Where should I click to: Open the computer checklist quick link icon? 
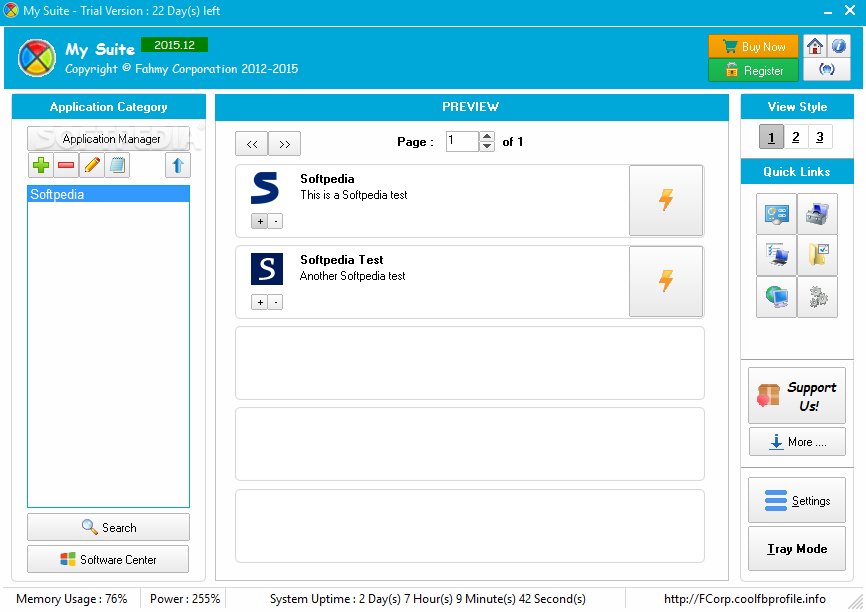coord(777,255)
